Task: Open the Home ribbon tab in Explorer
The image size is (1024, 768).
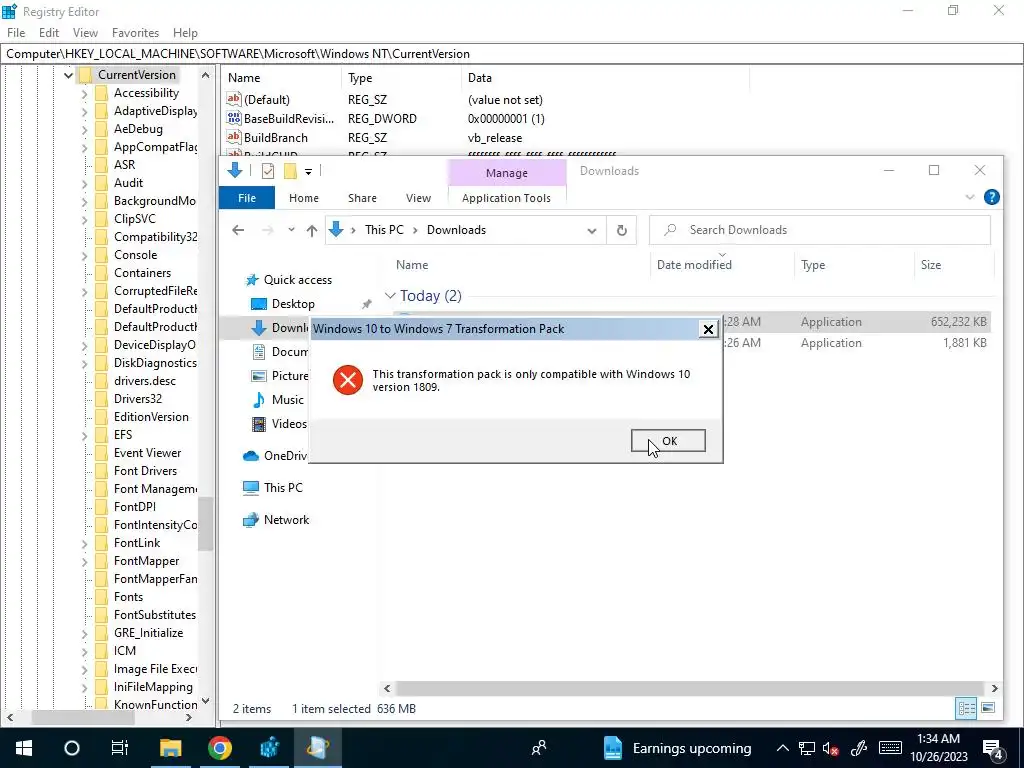Action: 304,198
